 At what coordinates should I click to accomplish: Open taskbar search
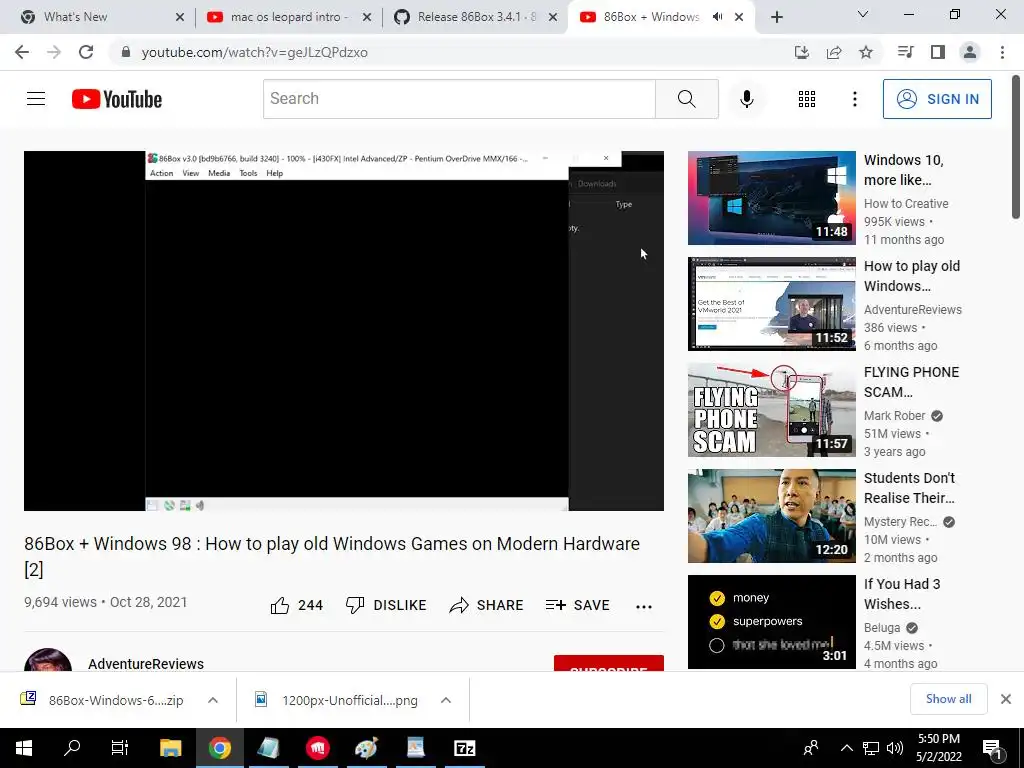click(x=72, y=748)
